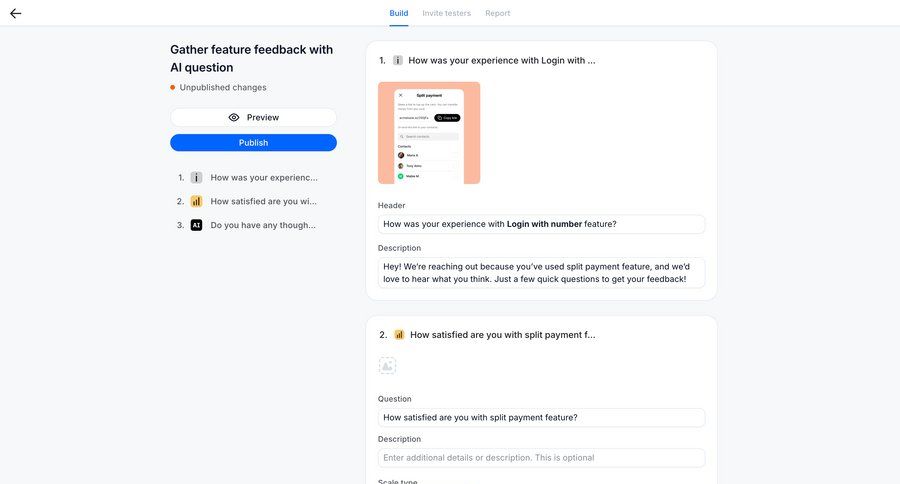Viewport: 900px width, 484px height.
Task: Click the empty Description field in question 2
Action: (541, 457)
